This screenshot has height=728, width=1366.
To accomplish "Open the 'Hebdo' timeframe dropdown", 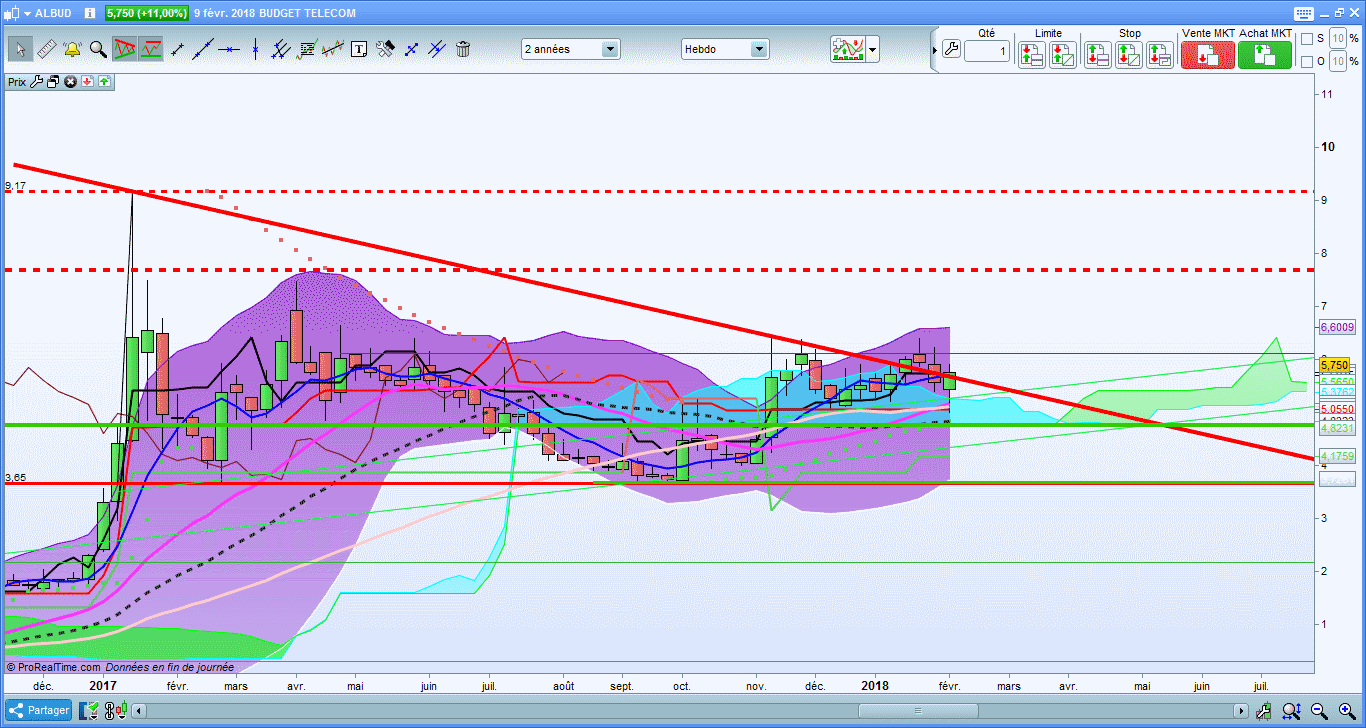I will click(758, 49).
